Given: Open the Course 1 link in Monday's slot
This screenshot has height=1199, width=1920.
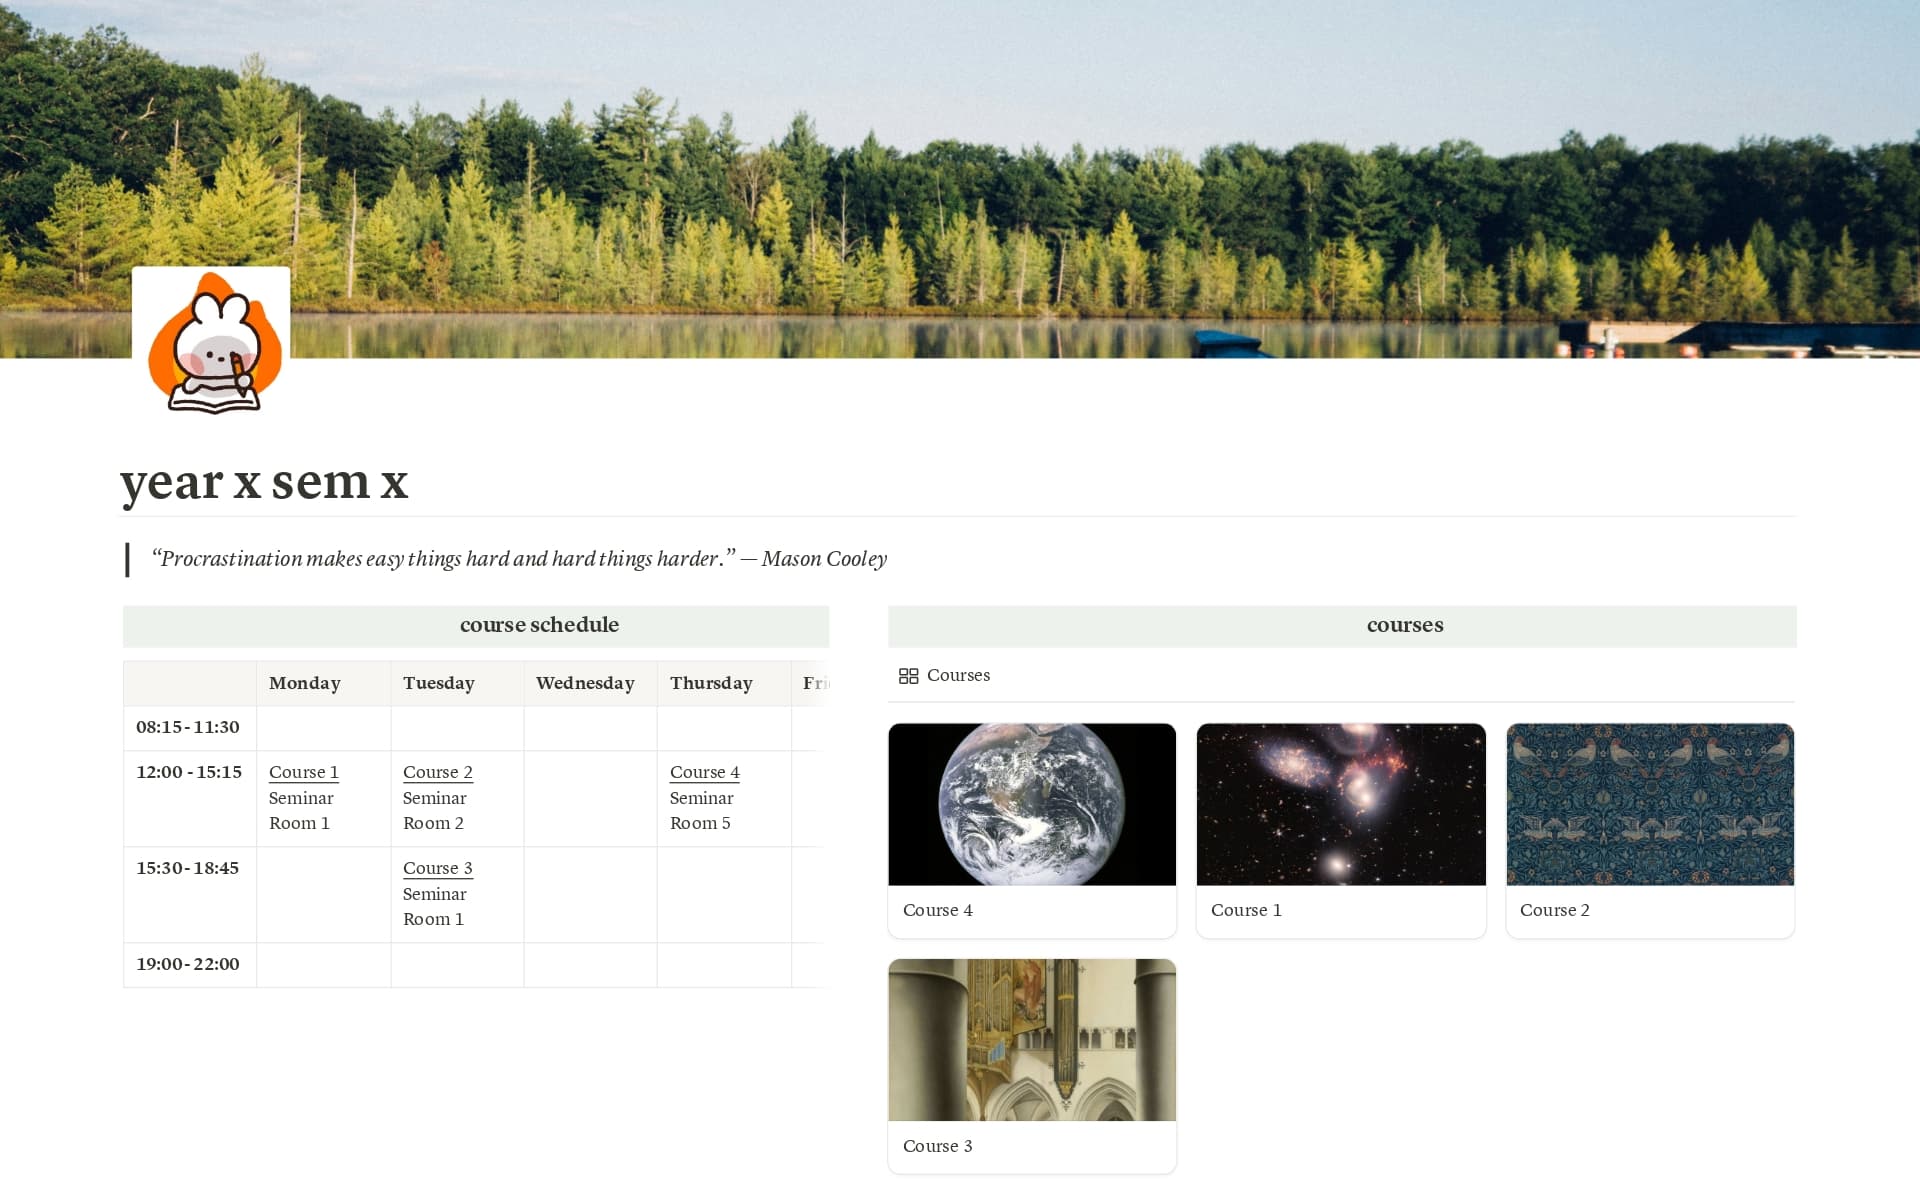Looking at the screenshot, I should [303, 772].
